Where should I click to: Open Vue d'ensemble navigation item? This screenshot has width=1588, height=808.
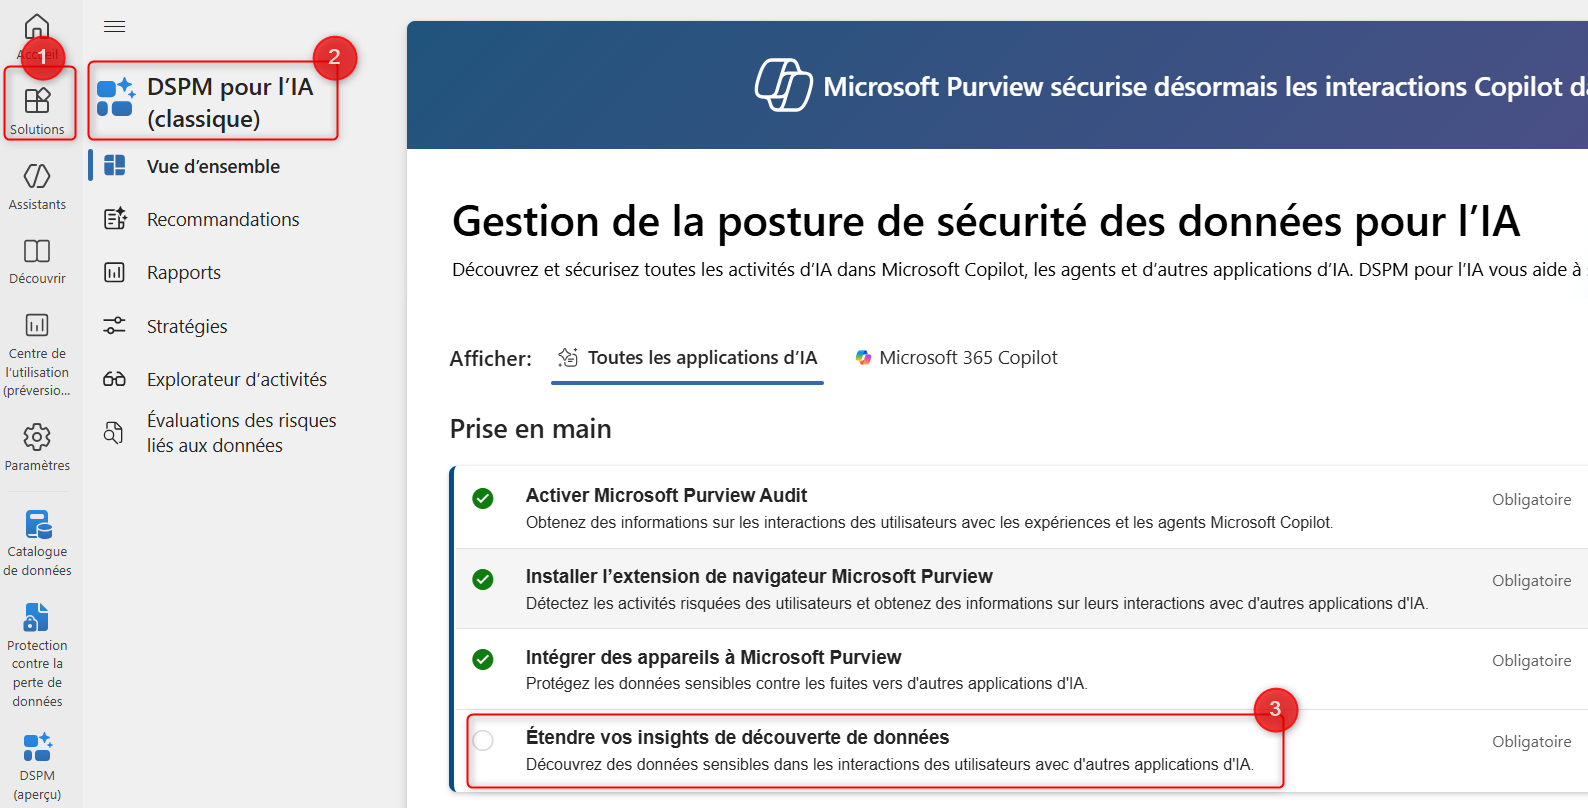(x=213, y=167)
